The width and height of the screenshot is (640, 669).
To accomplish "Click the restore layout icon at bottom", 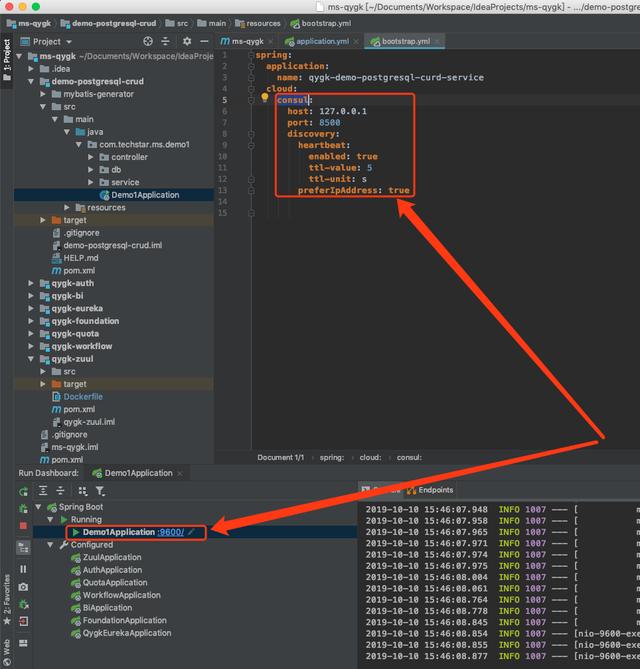I will 23,643.
